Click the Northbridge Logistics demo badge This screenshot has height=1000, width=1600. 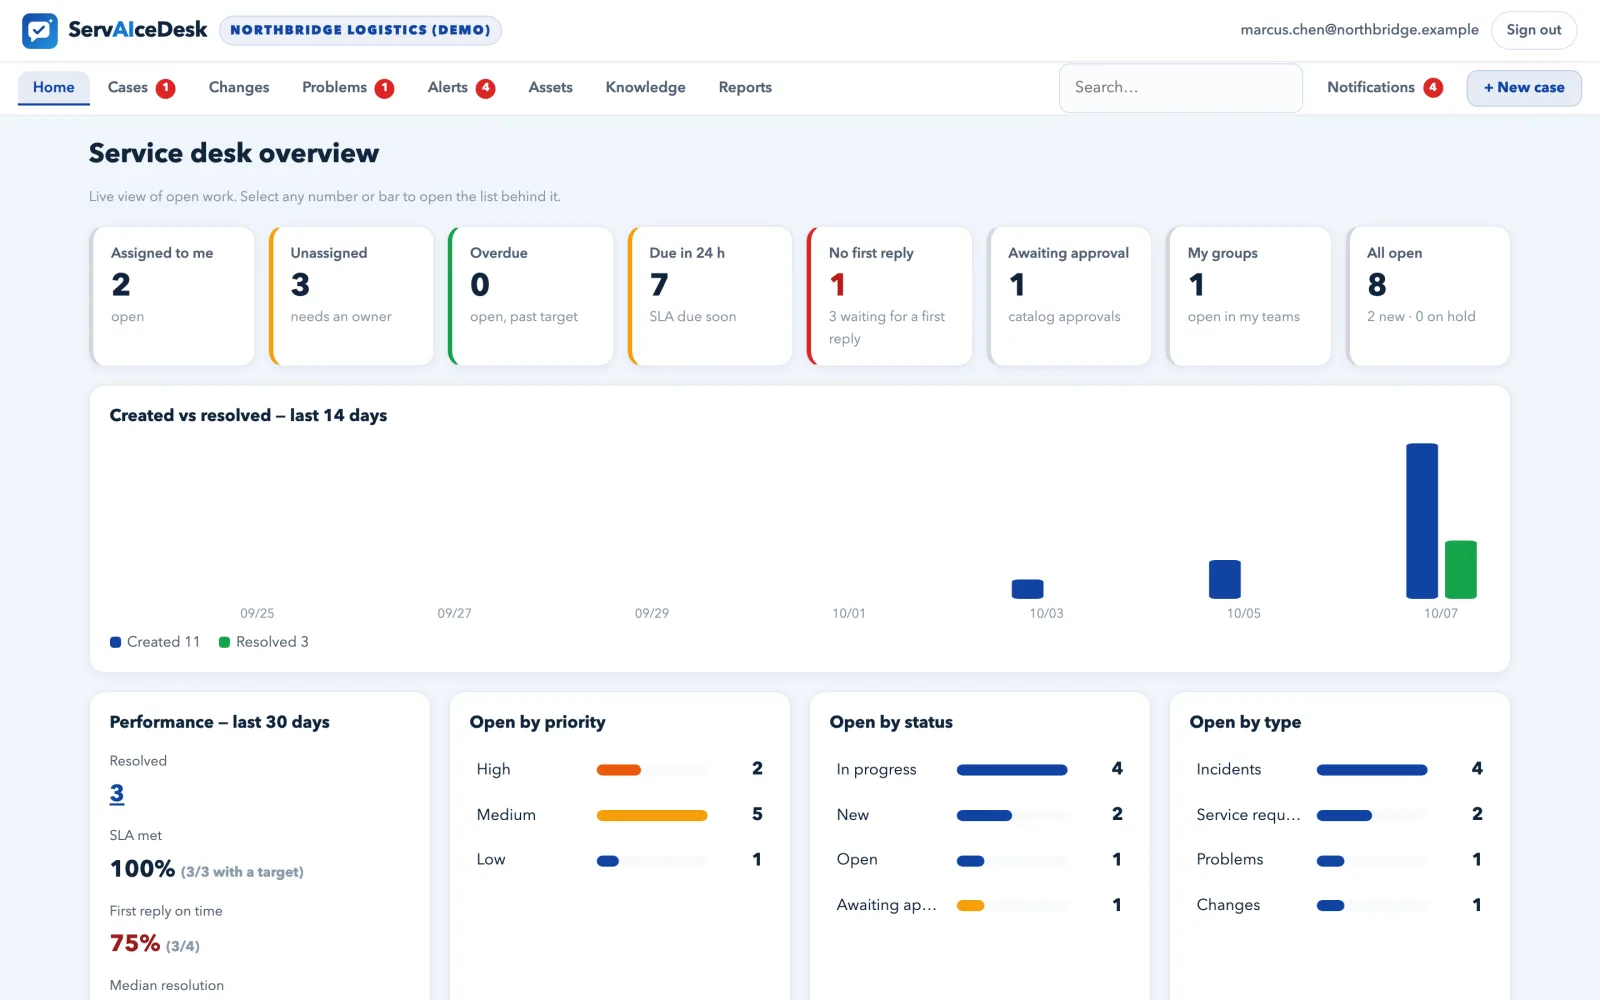click(360, 30)
